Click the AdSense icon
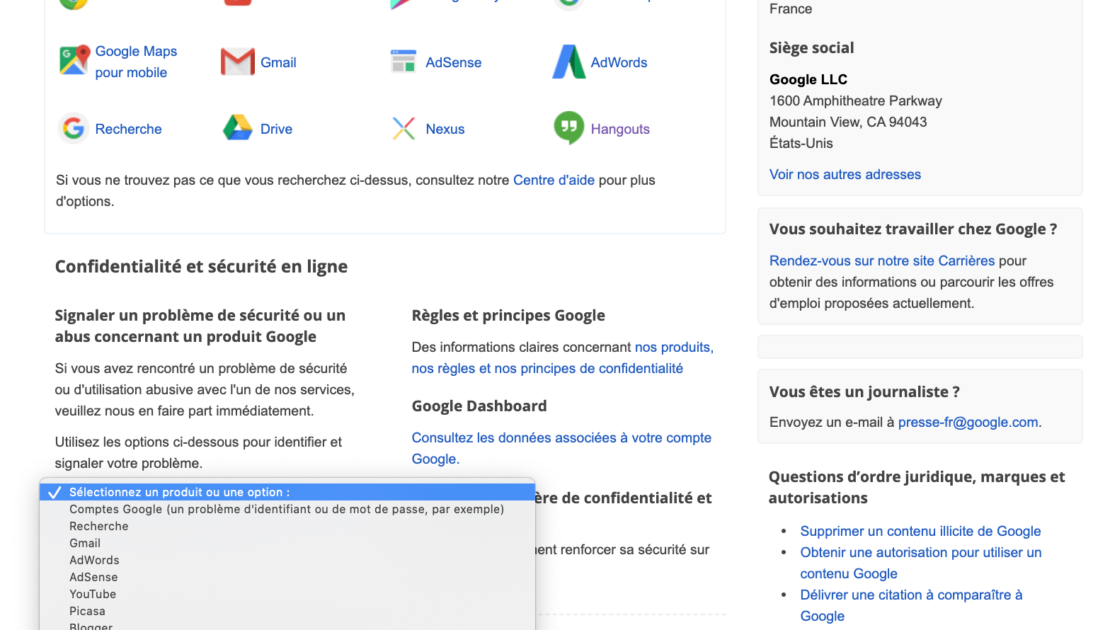This screenshot has width=1110, height=630. [x=403, y=62]
